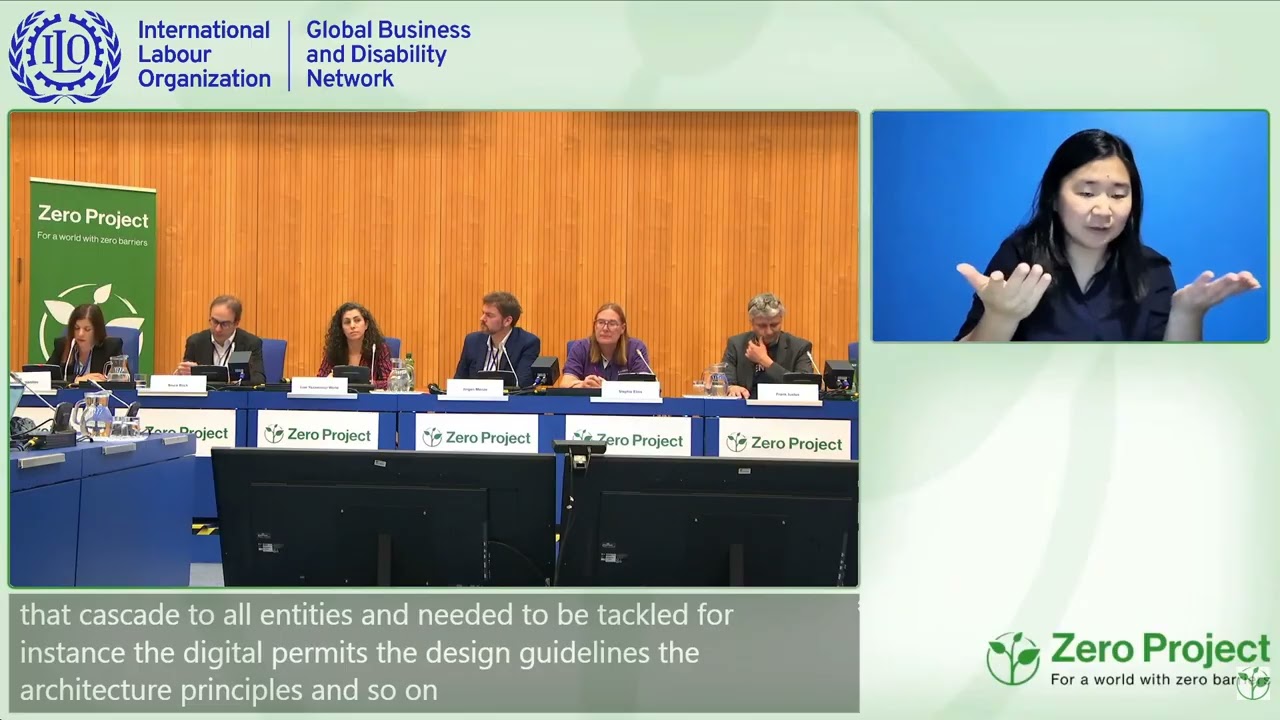This screenshot has height=720, width=1280.
Task: Click the name plate in front of the grey-haired man
Action: click(x=787, y=394)
